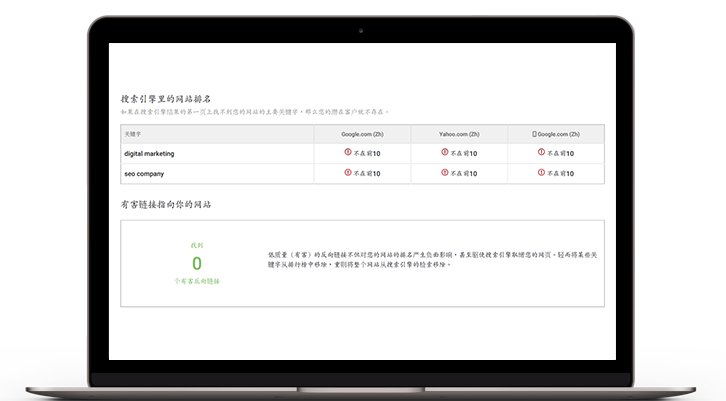This screenshot has height=401, width=726.
Task: Click the 关键字 column header
Action: click(134, 133)
